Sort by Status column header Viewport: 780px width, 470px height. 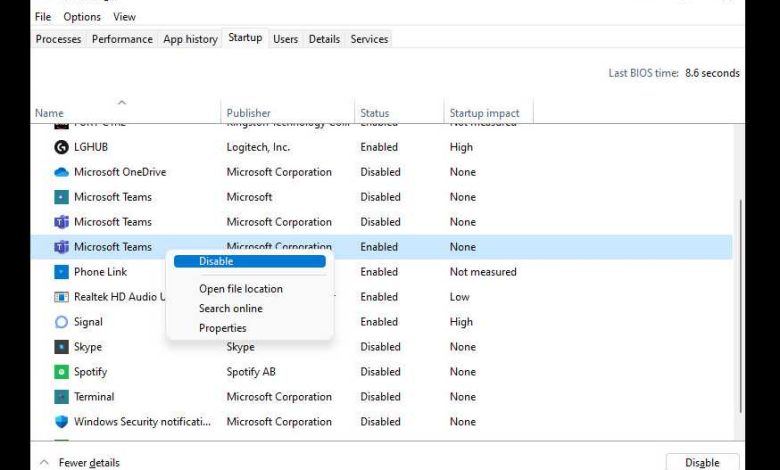point(375,113)
